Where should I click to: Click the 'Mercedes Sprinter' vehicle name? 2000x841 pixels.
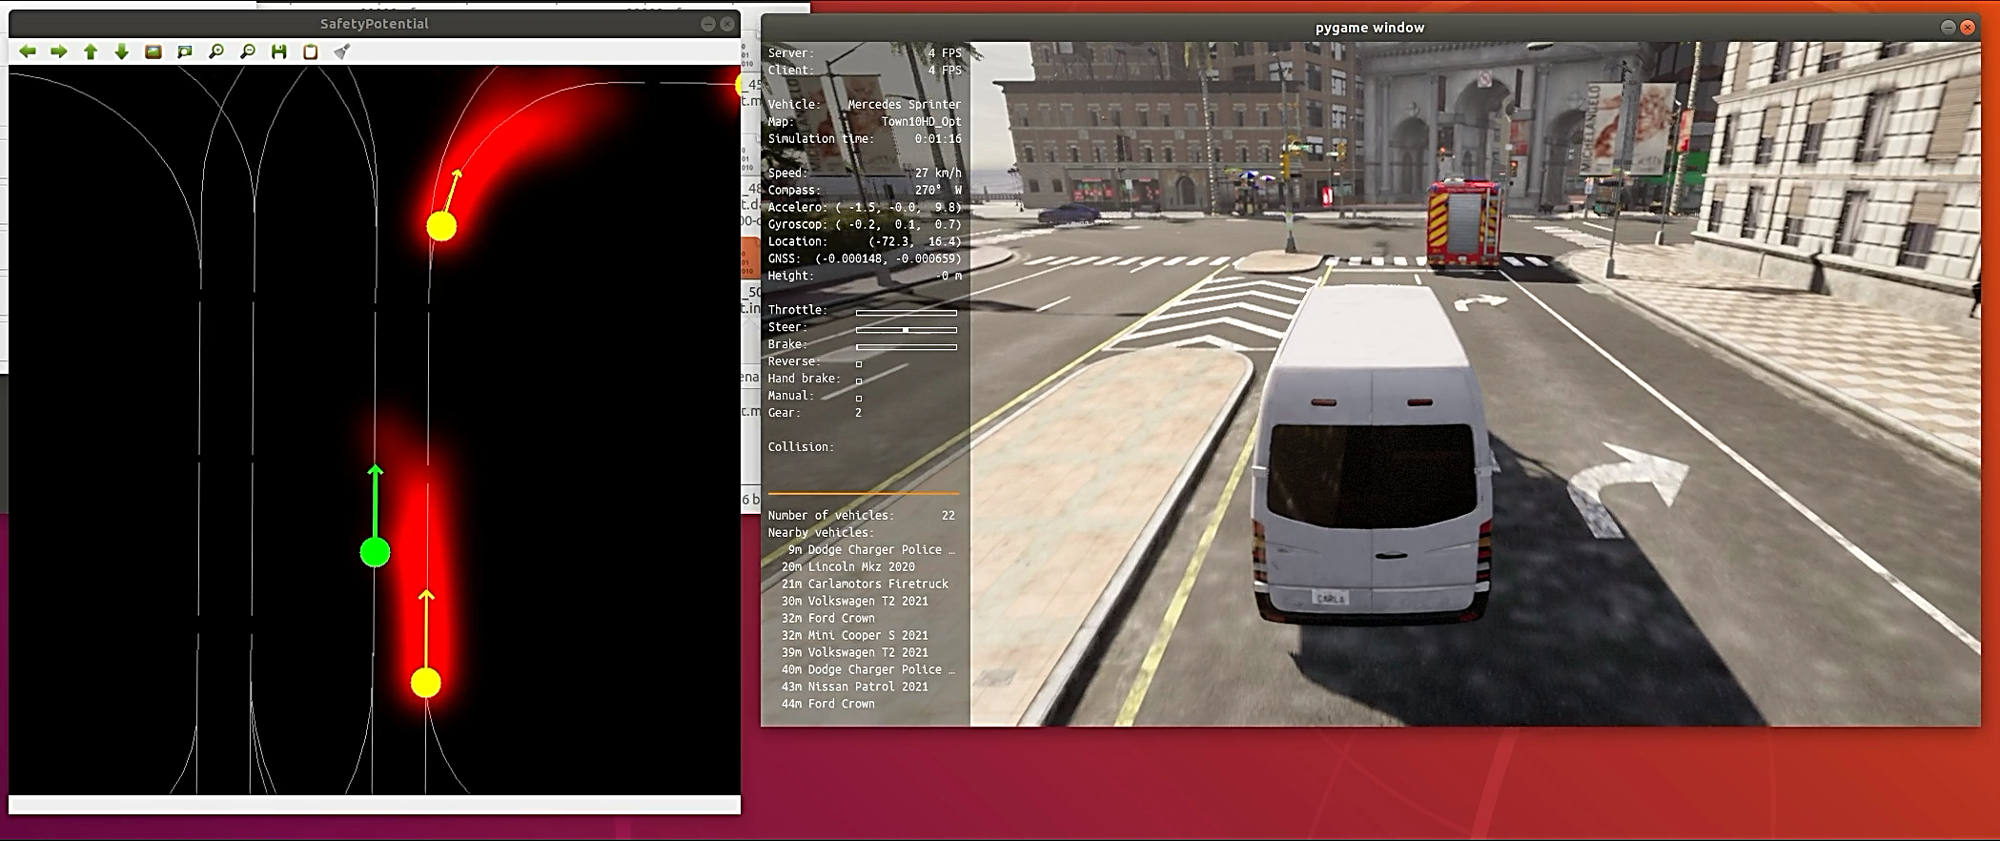904,105
